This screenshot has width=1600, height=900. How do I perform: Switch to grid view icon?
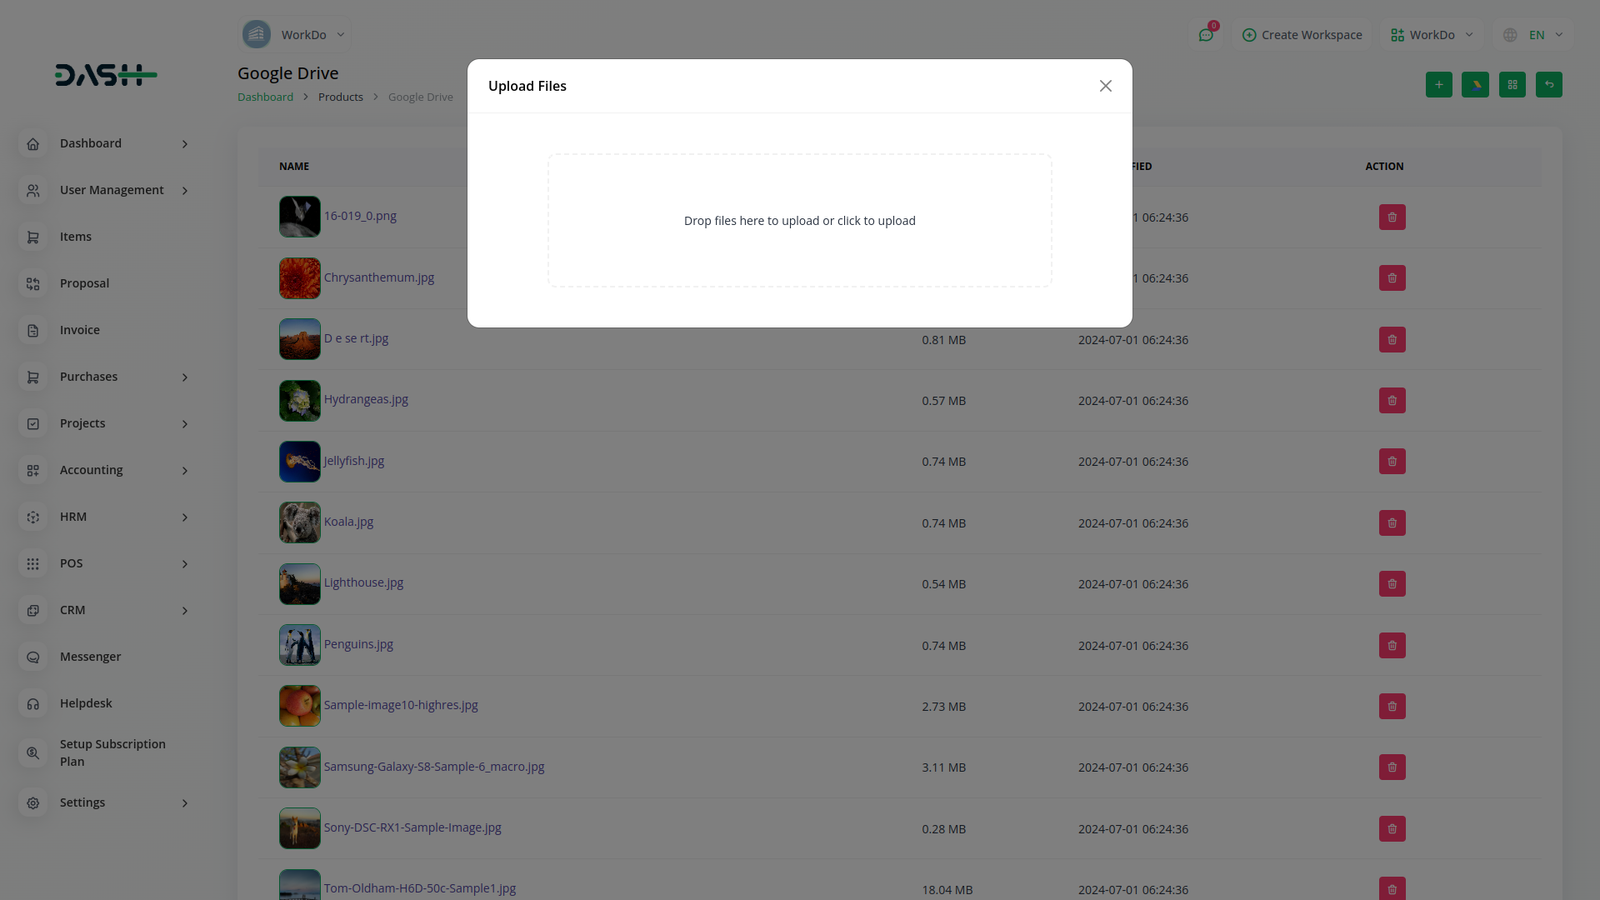(x=1512, y=85)
